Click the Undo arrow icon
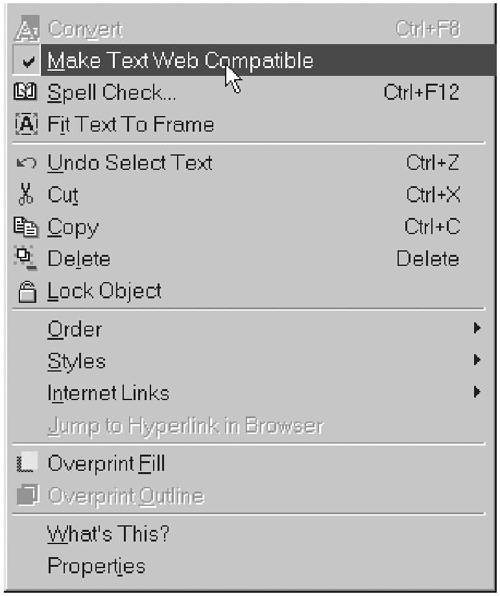The width and height of the screenshot is (500, 596). click(x=27, y=163)
